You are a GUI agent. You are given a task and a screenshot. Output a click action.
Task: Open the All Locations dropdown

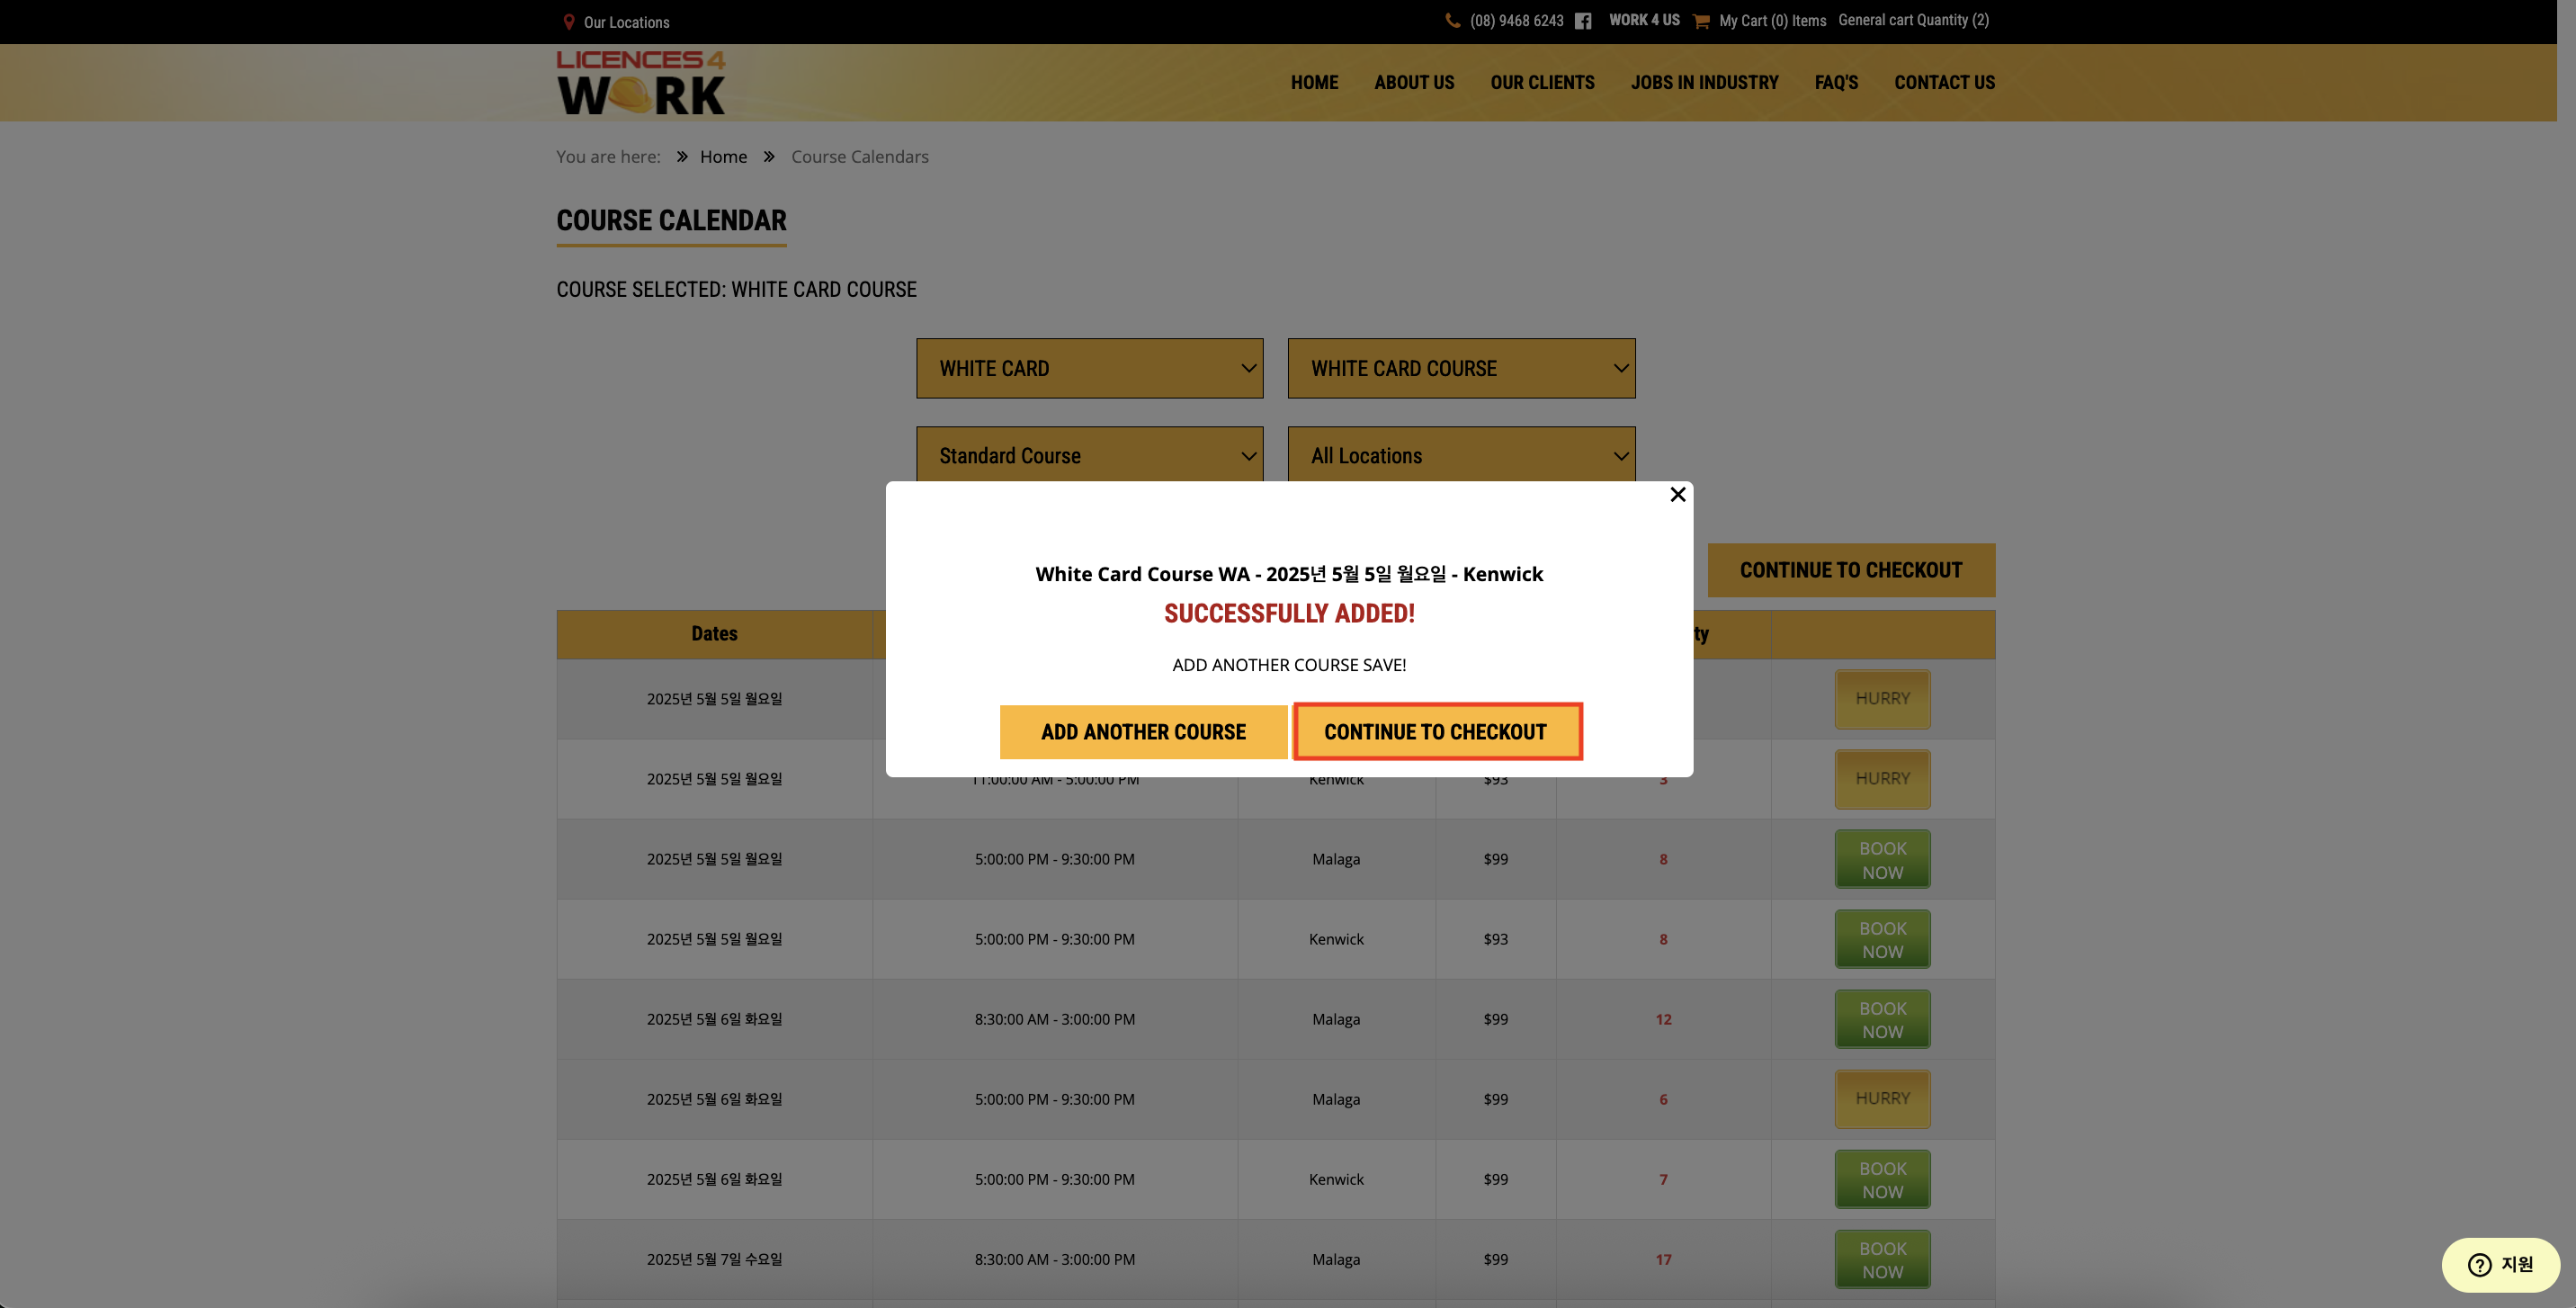1461,456
